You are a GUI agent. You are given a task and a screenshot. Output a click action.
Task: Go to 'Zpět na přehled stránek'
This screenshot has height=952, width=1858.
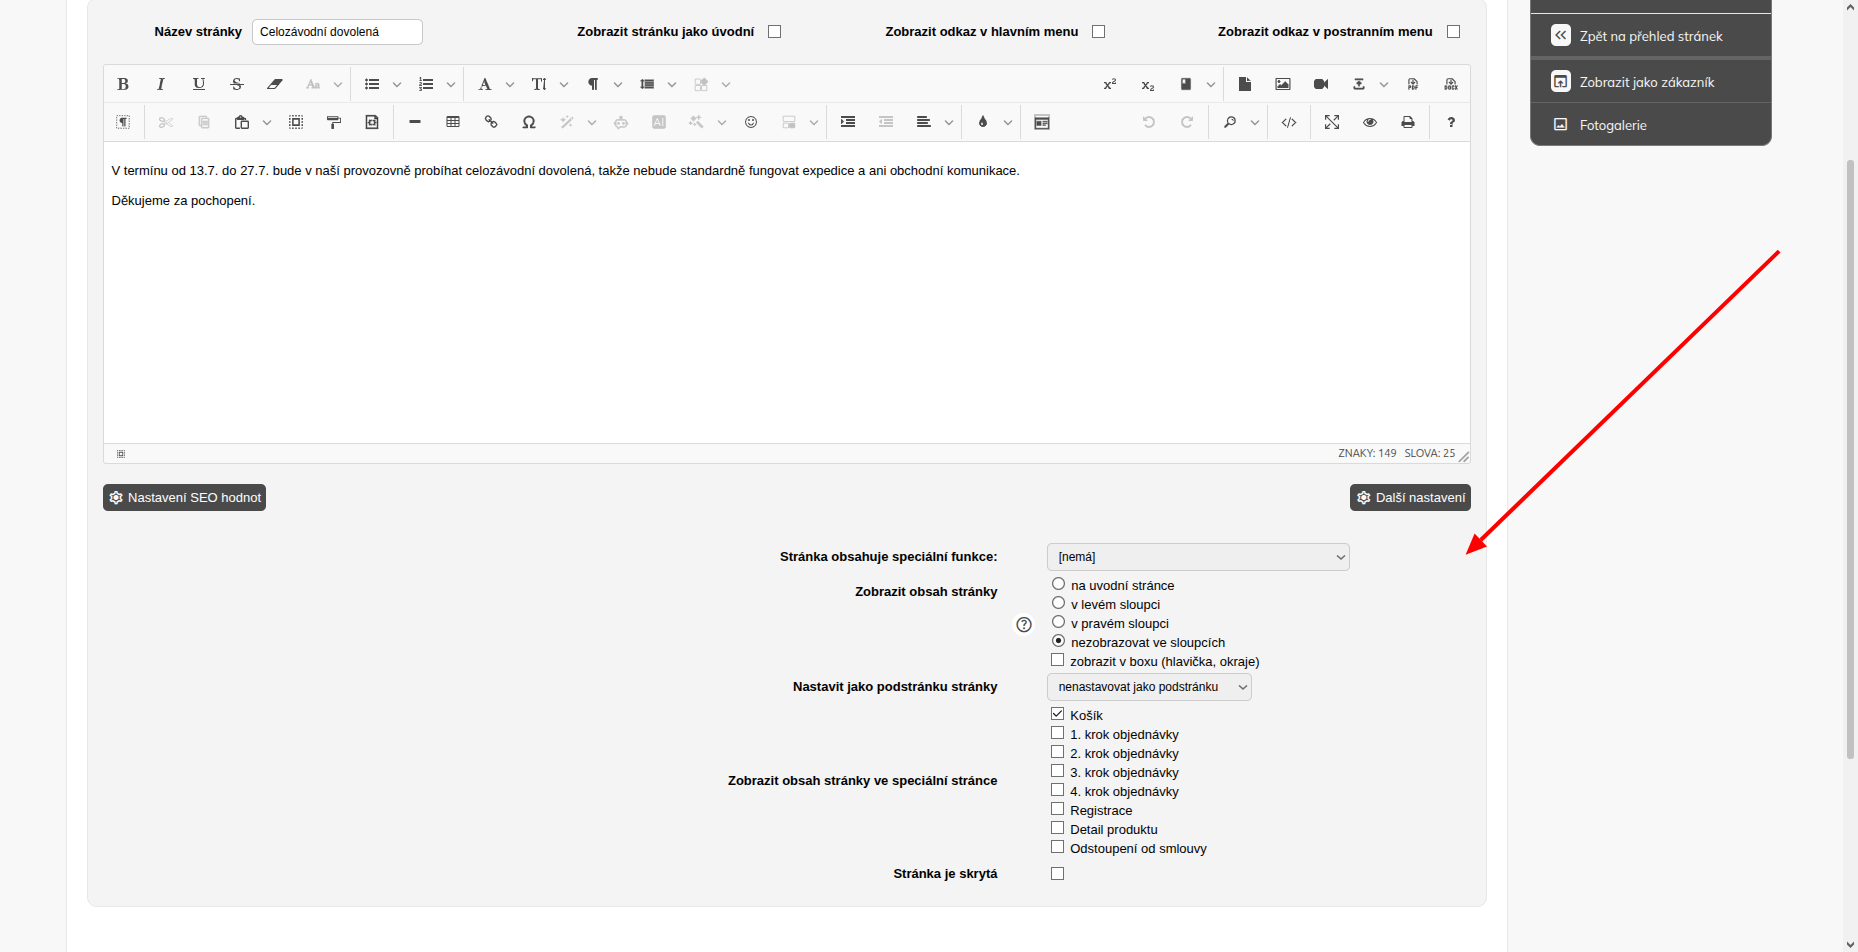pyautogui.click(x=1651, y=36)
